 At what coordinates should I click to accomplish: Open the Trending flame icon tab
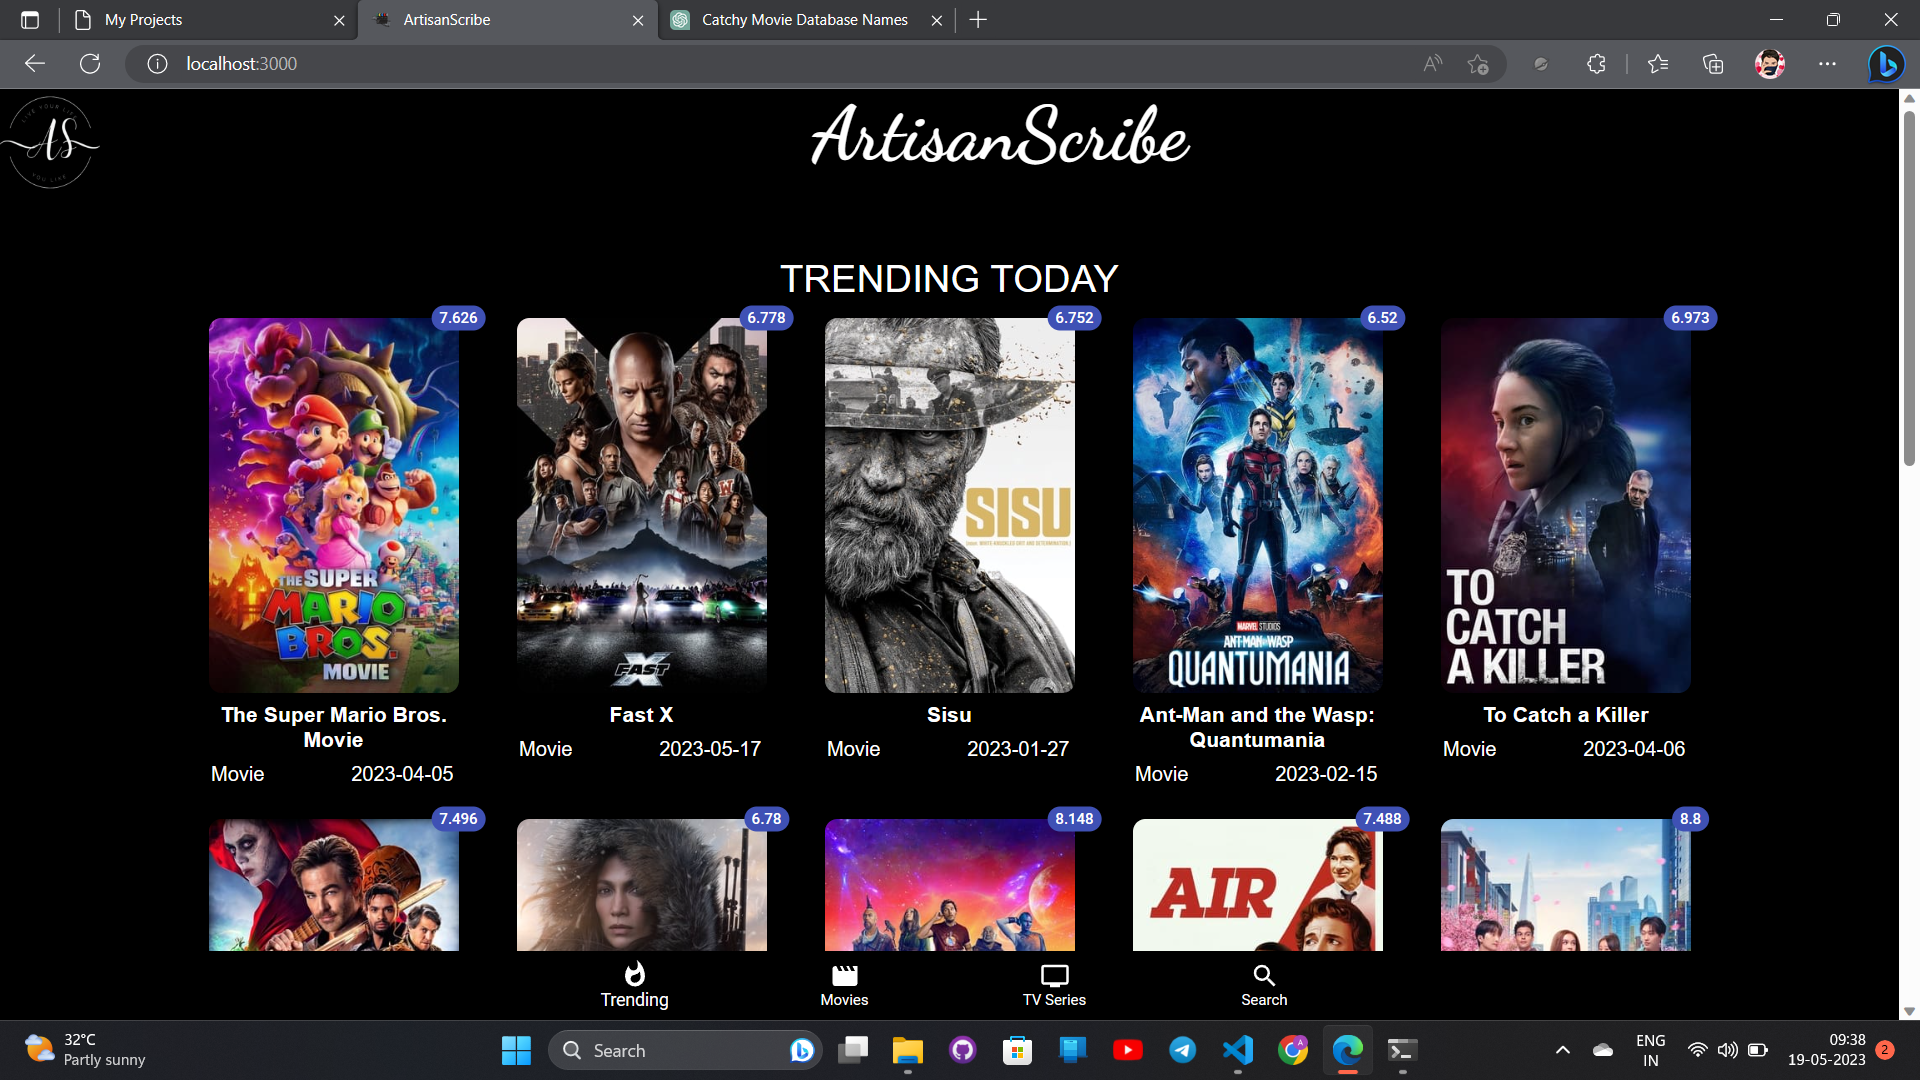[x=634, y=975]
